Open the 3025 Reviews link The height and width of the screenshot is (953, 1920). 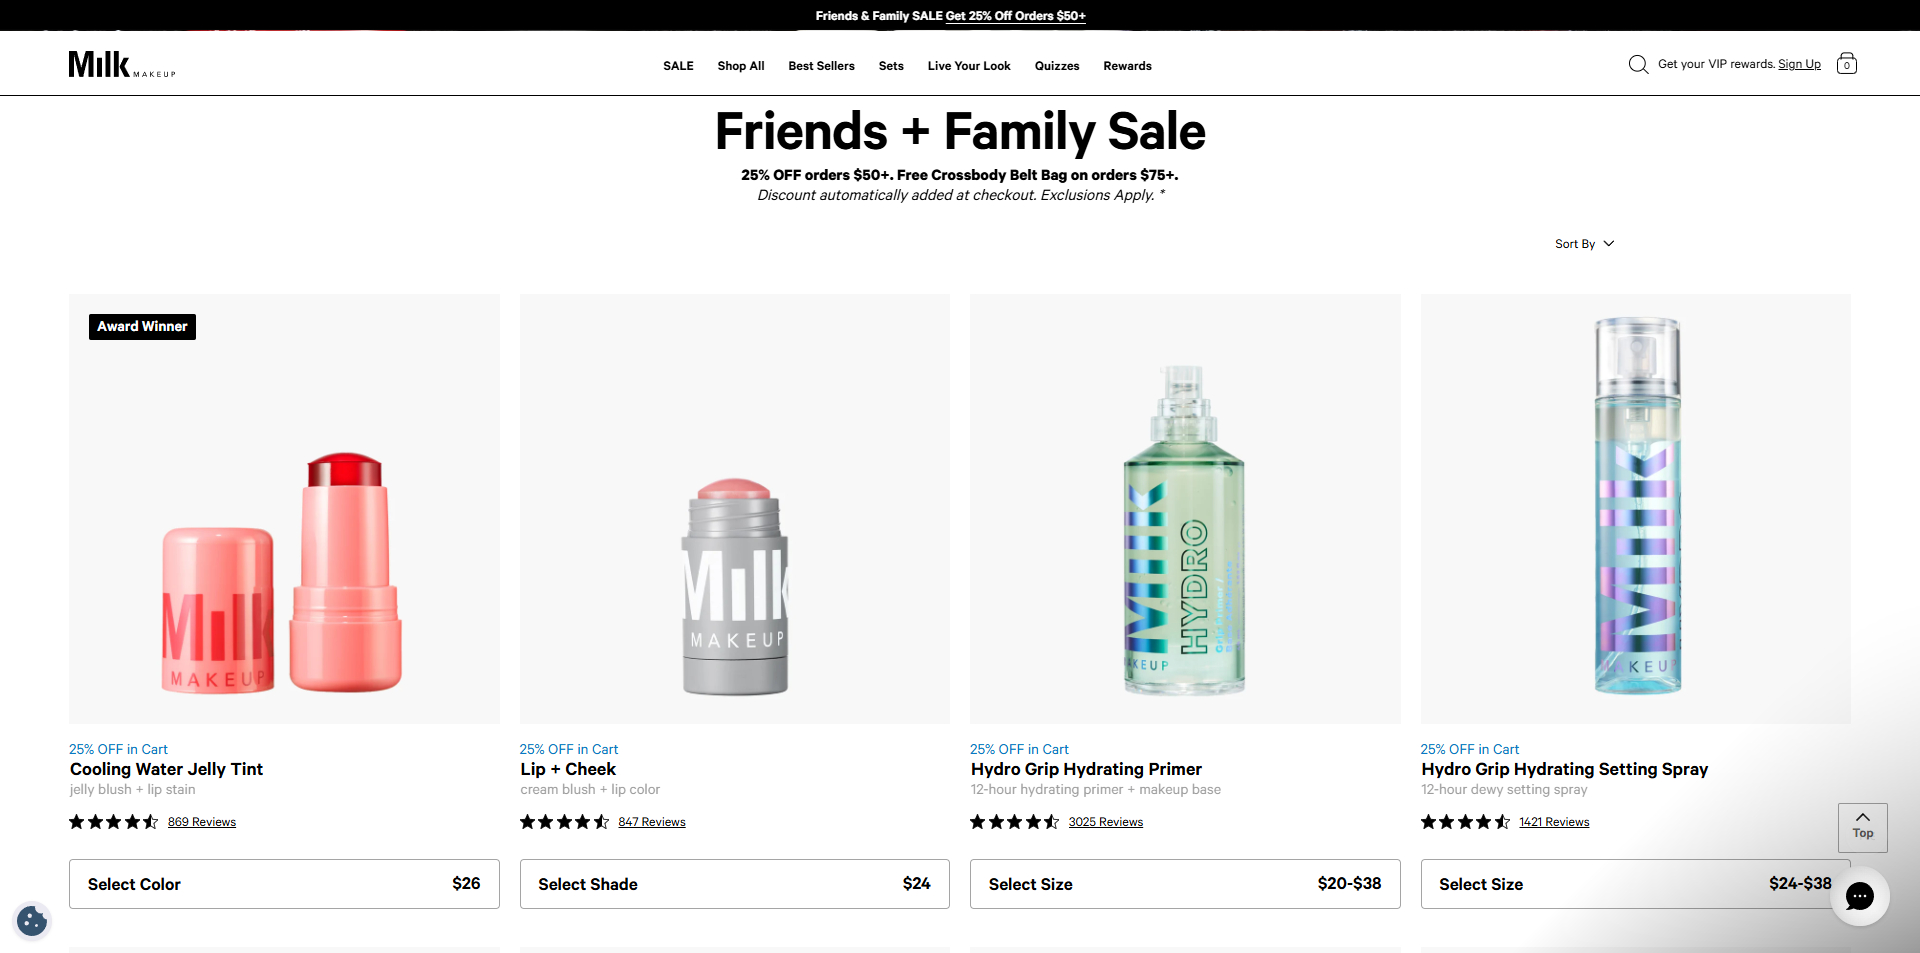[x=1105, y=822]
